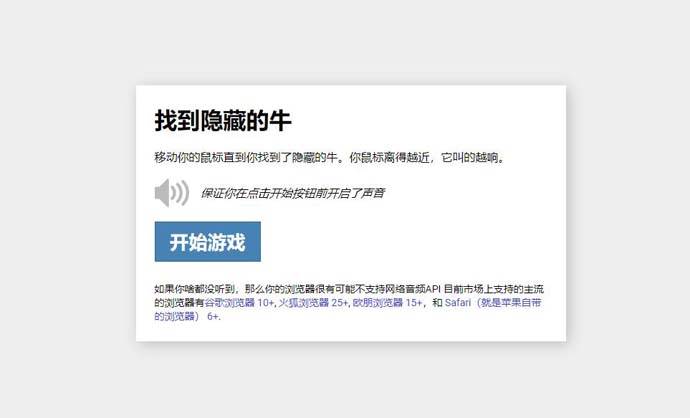Click empty white area right of 开始游戏

409,242
